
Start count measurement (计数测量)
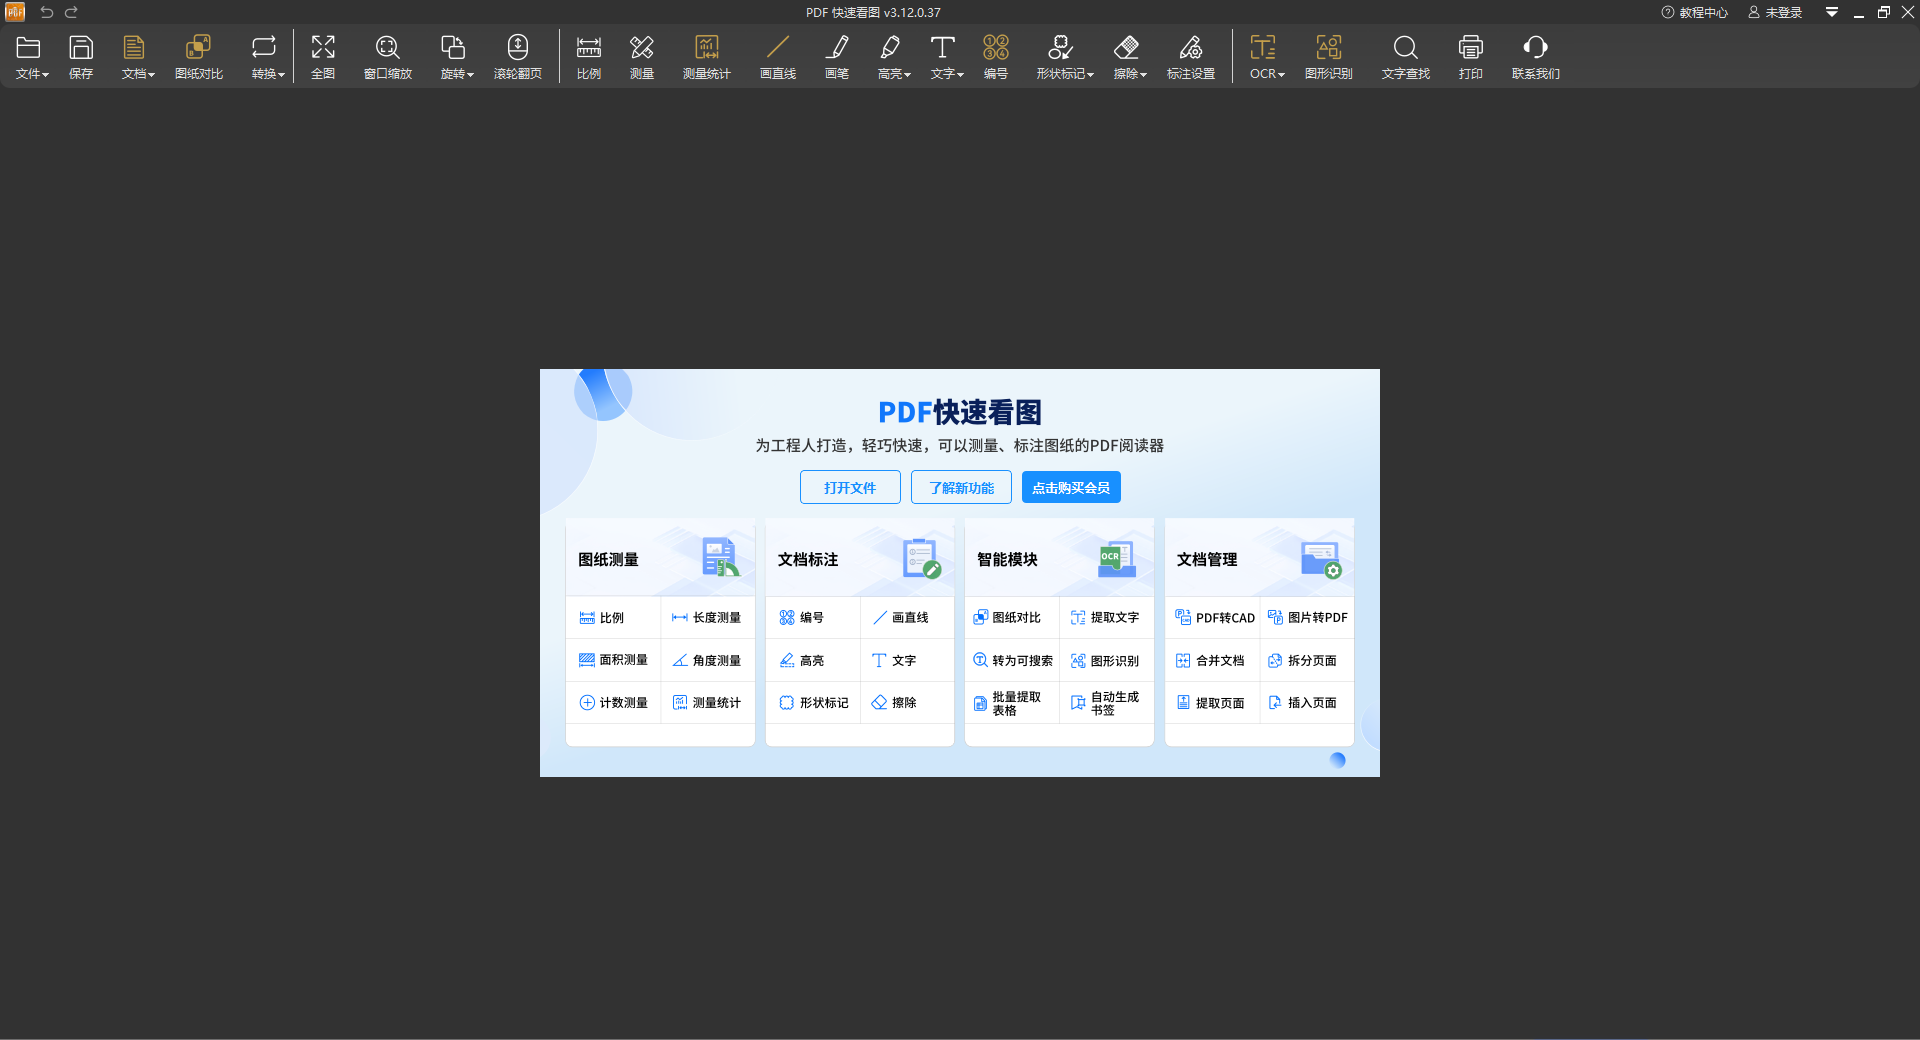tap(613, 702)
